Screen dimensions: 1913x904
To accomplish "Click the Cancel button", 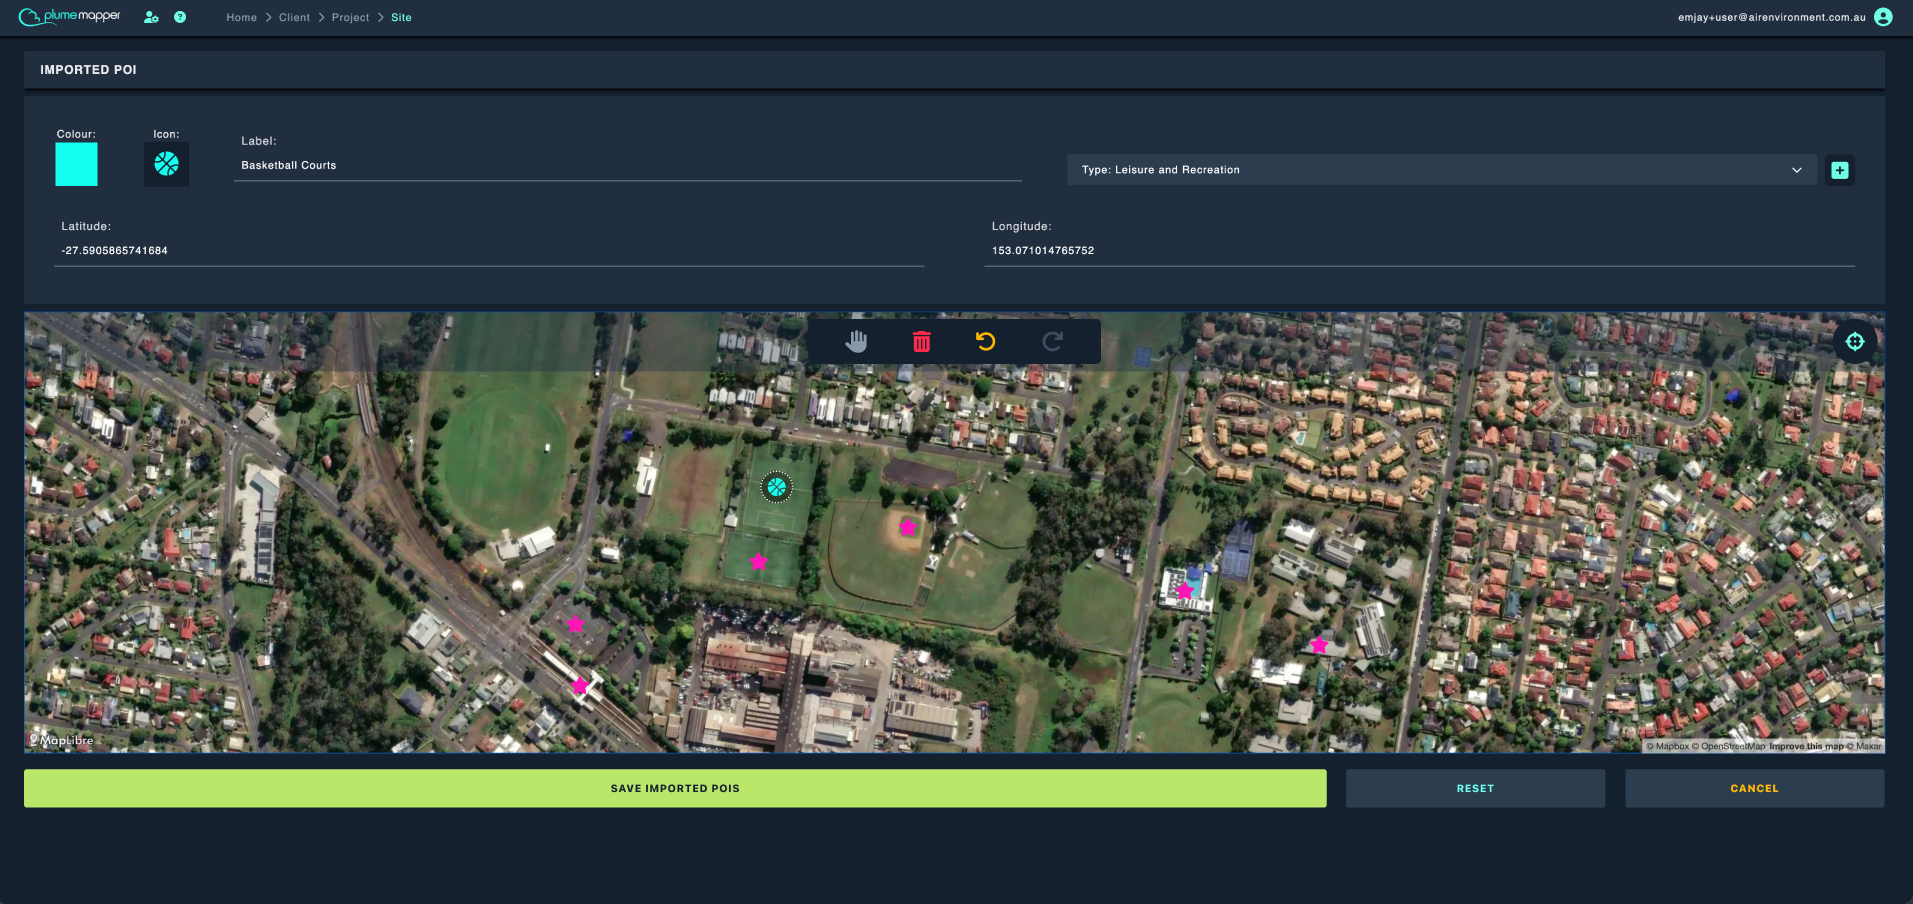I will [x=1754, y=788].
